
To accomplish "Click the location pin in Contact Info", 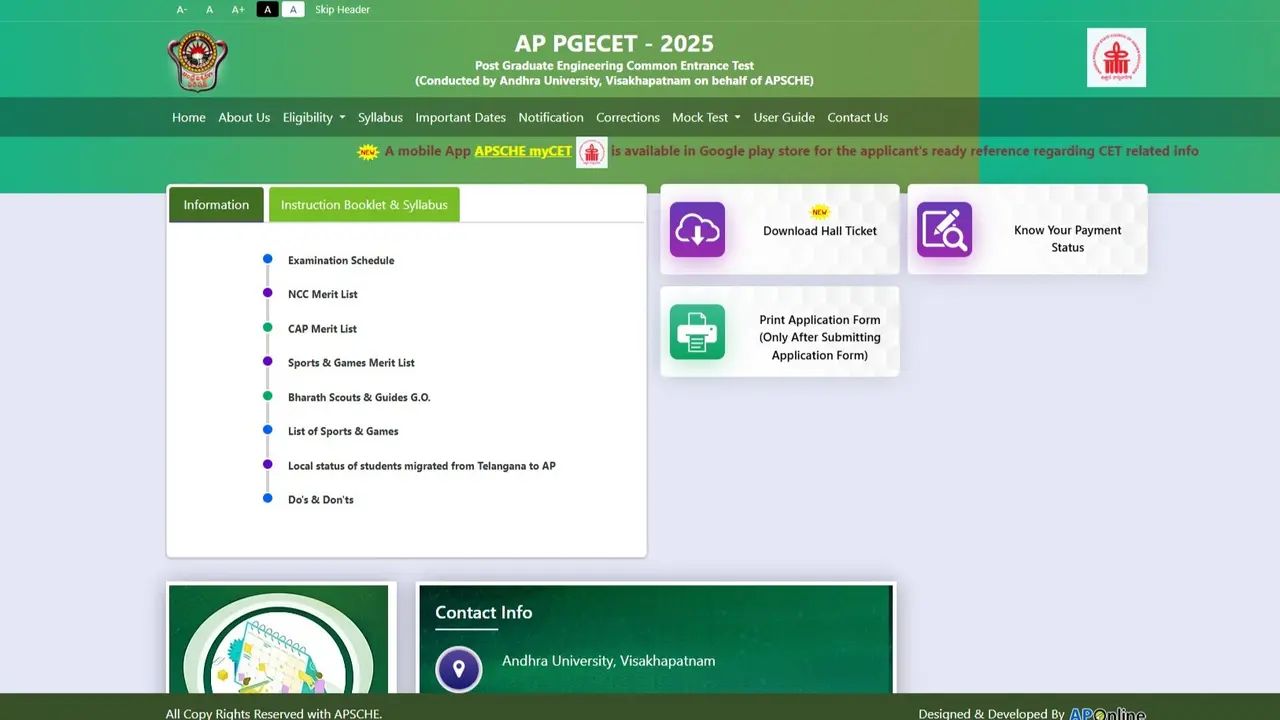I will (x=458, y=669).
